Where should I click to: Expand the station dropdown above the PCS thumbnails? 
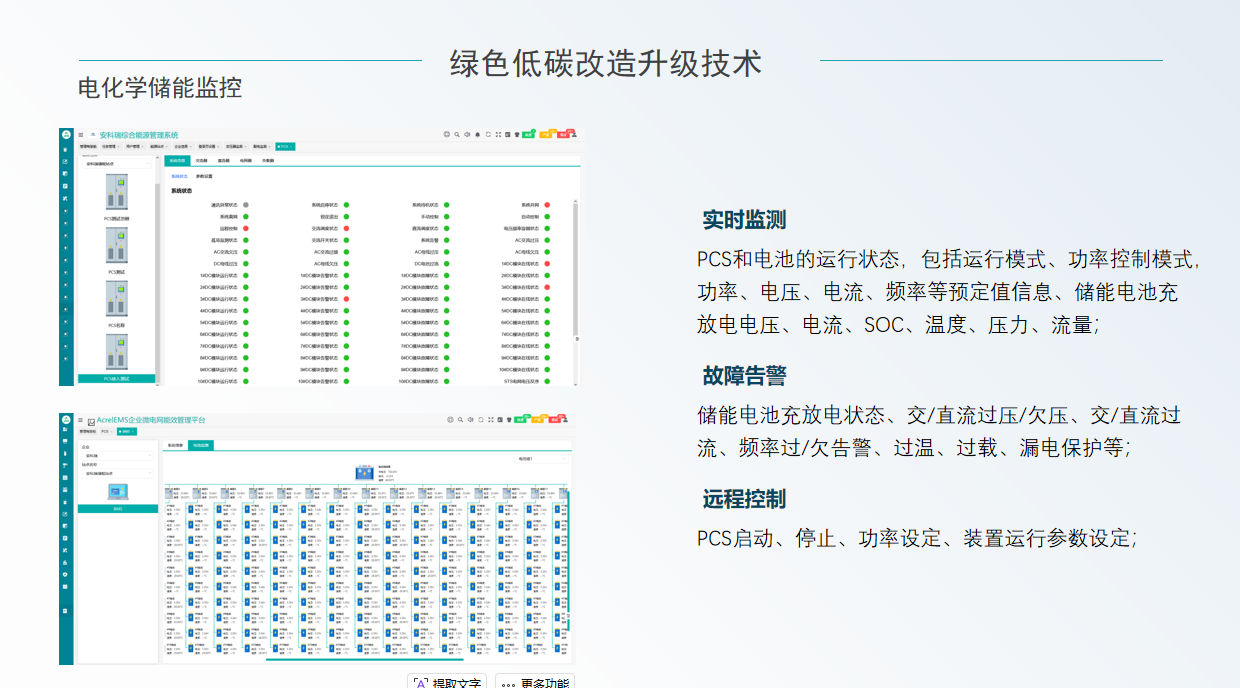coord(117,163)
